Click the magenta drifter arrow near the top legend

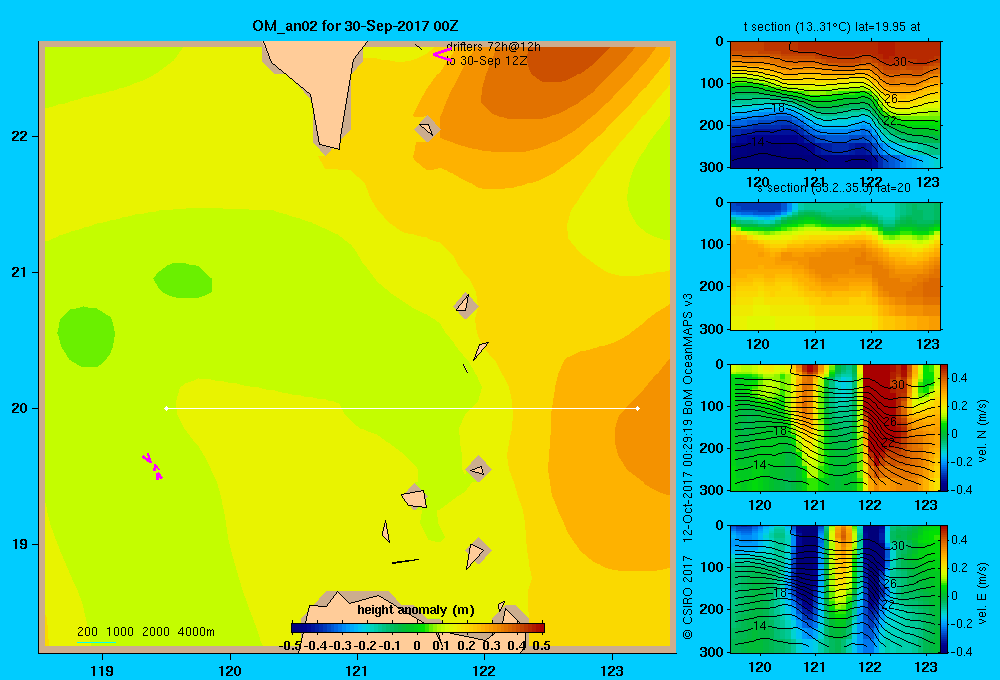pos(442,54)
